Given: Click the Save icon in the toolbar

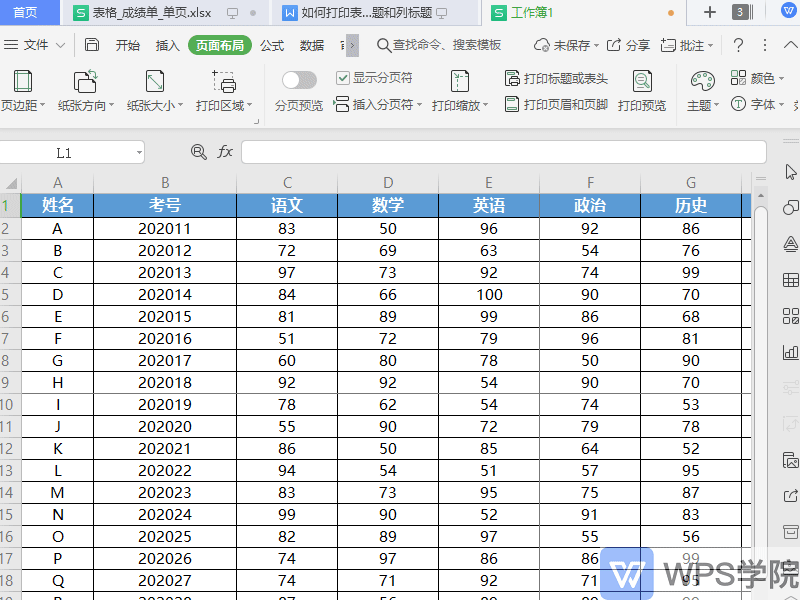Looking at the screenshot, I should click(92, 45).
